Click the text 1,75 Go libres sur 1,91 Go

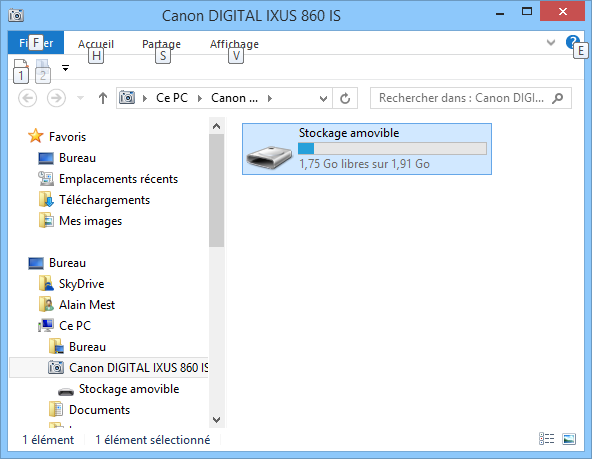[364, 164]
